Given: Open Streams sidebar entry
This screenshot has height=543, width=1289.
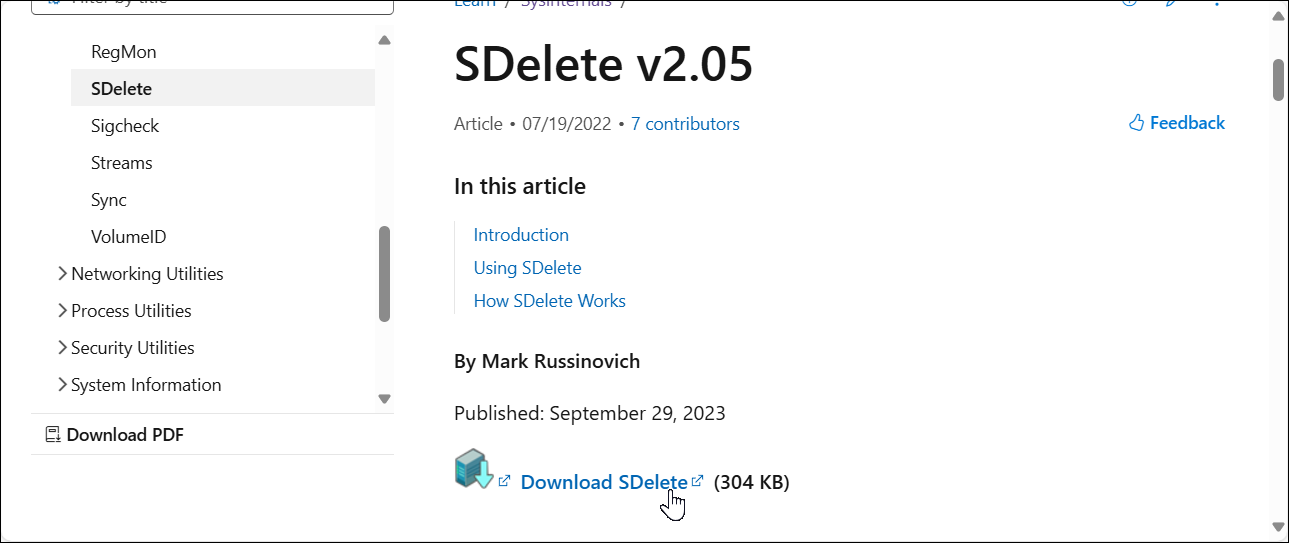Looking at the screenshot, I should (122, 163).
